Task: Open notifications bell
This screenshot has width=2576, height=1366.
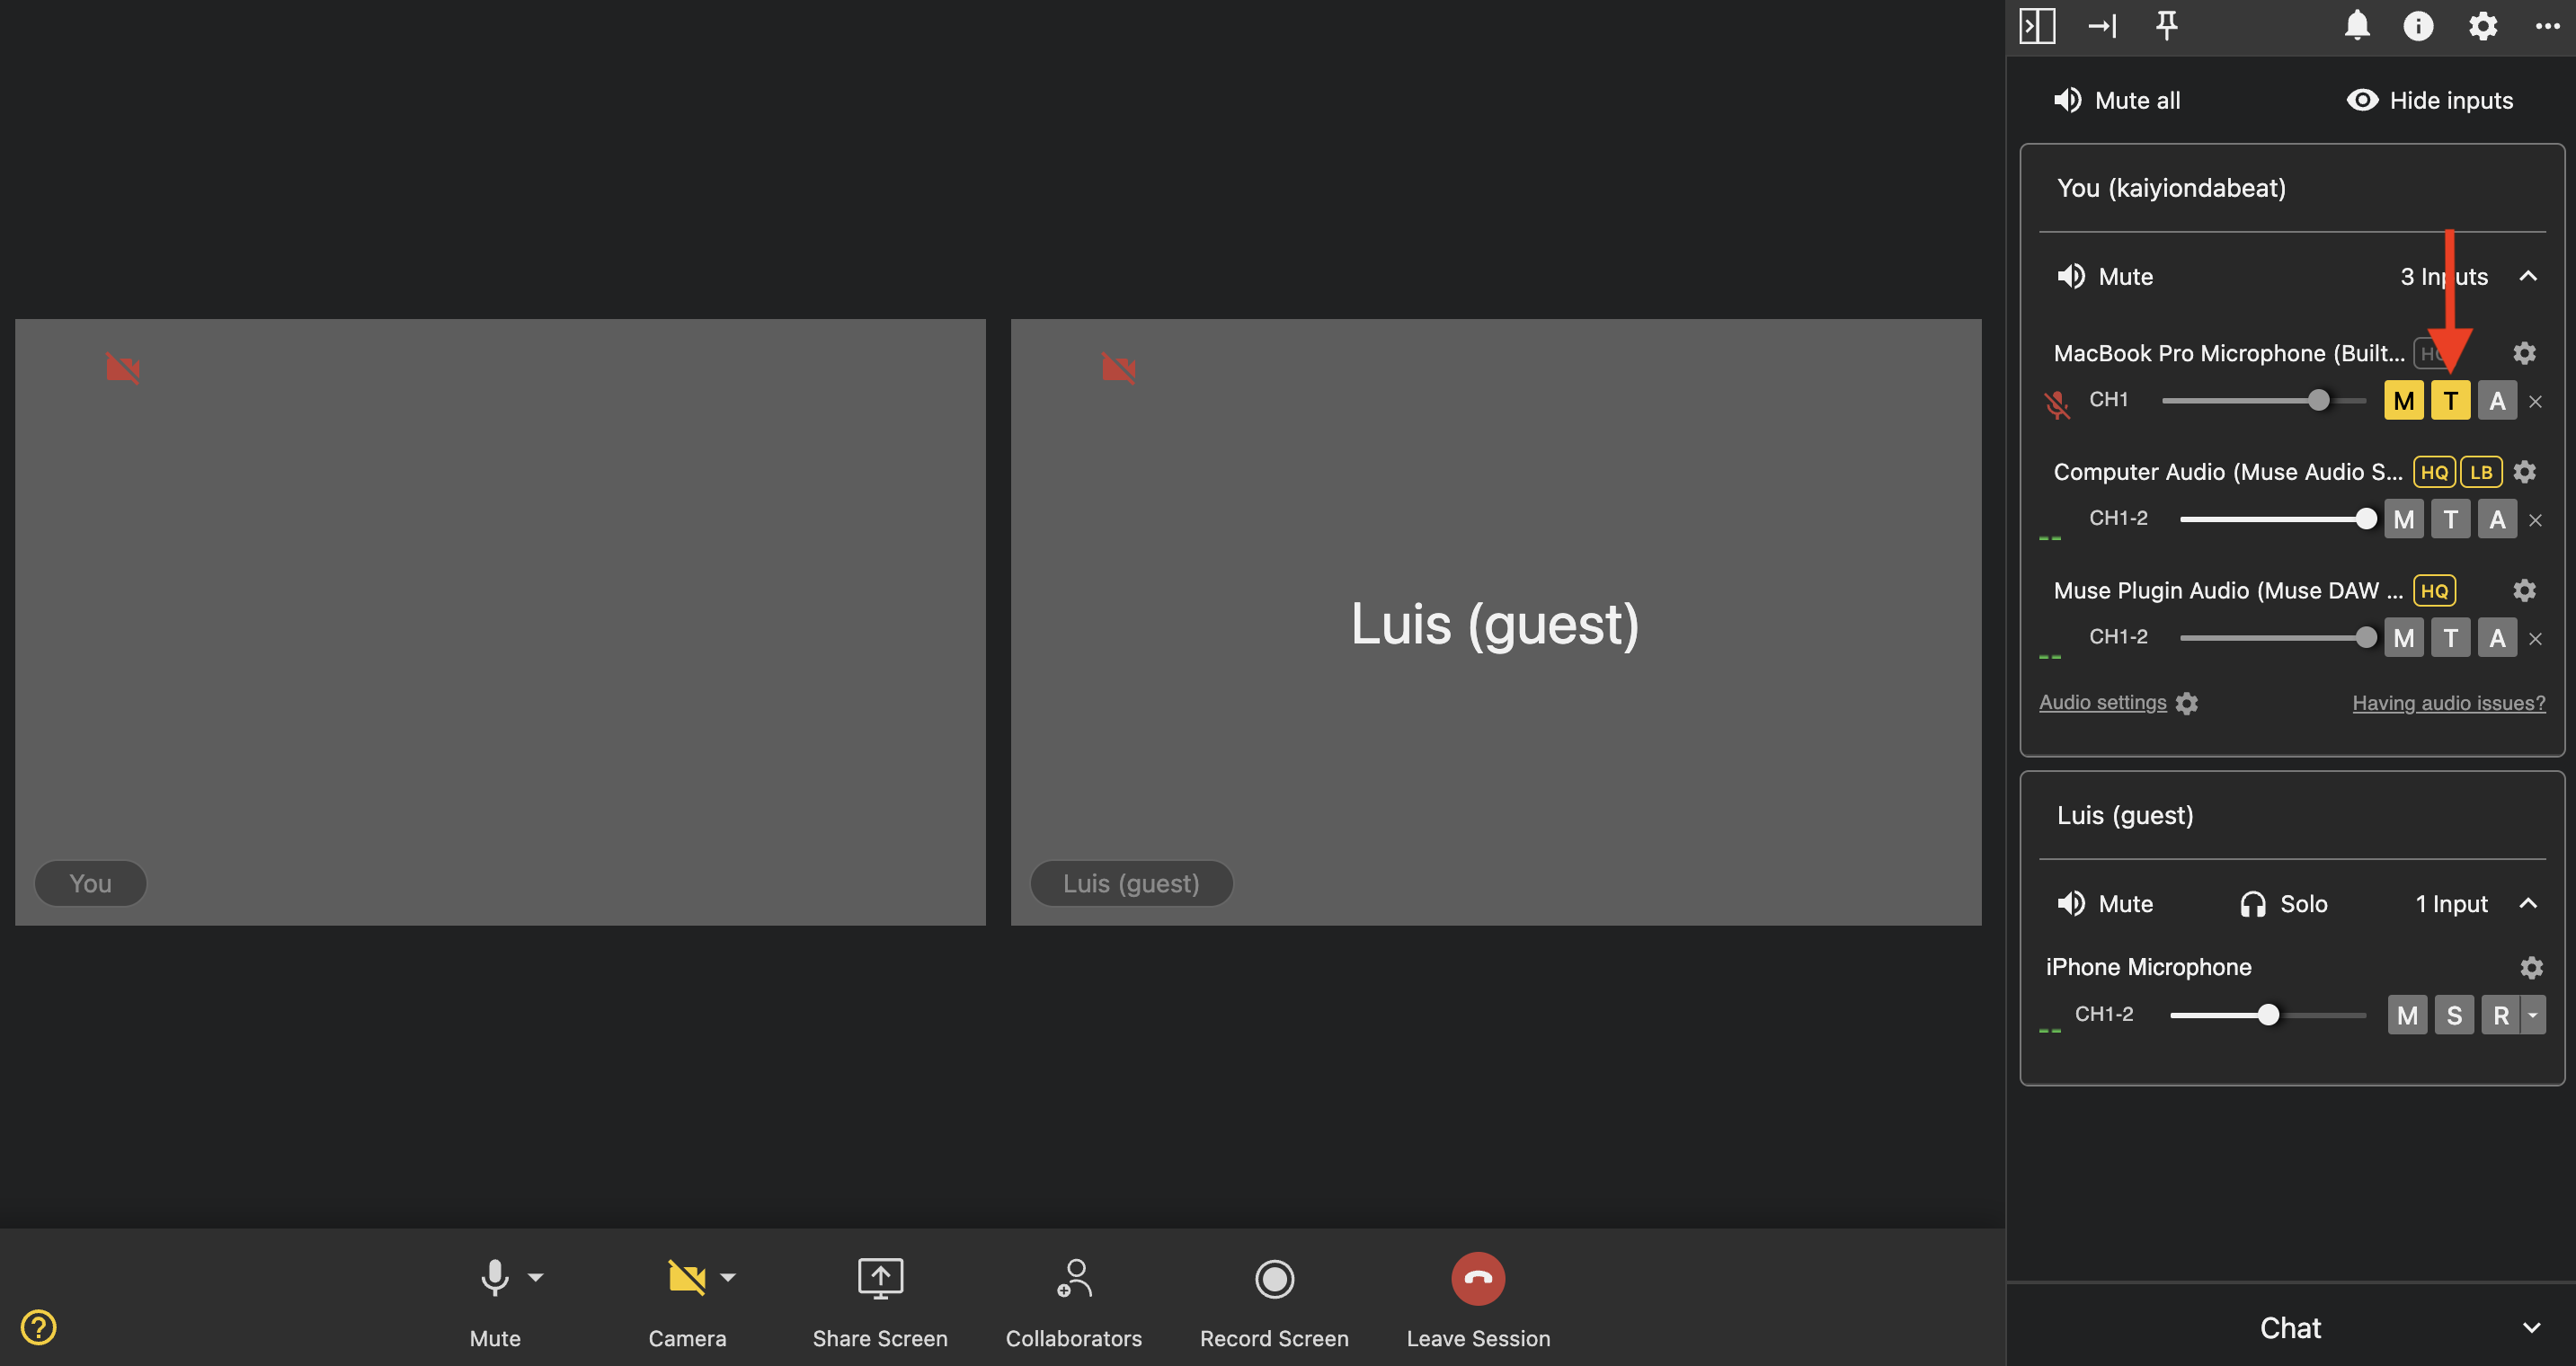Action: (2356, 25)
